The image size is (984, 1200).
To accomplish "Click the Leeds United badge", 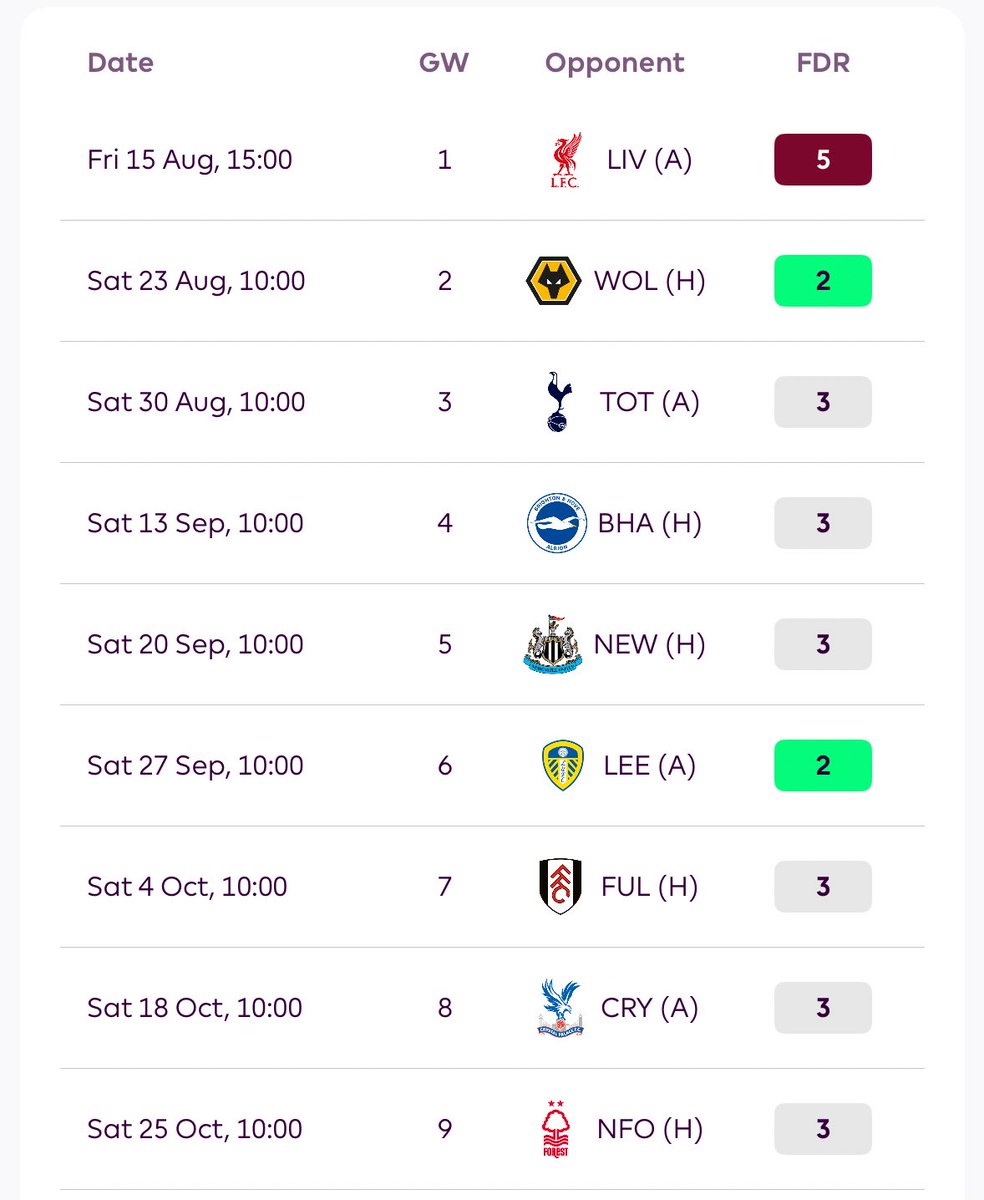I will pos(561,766).
